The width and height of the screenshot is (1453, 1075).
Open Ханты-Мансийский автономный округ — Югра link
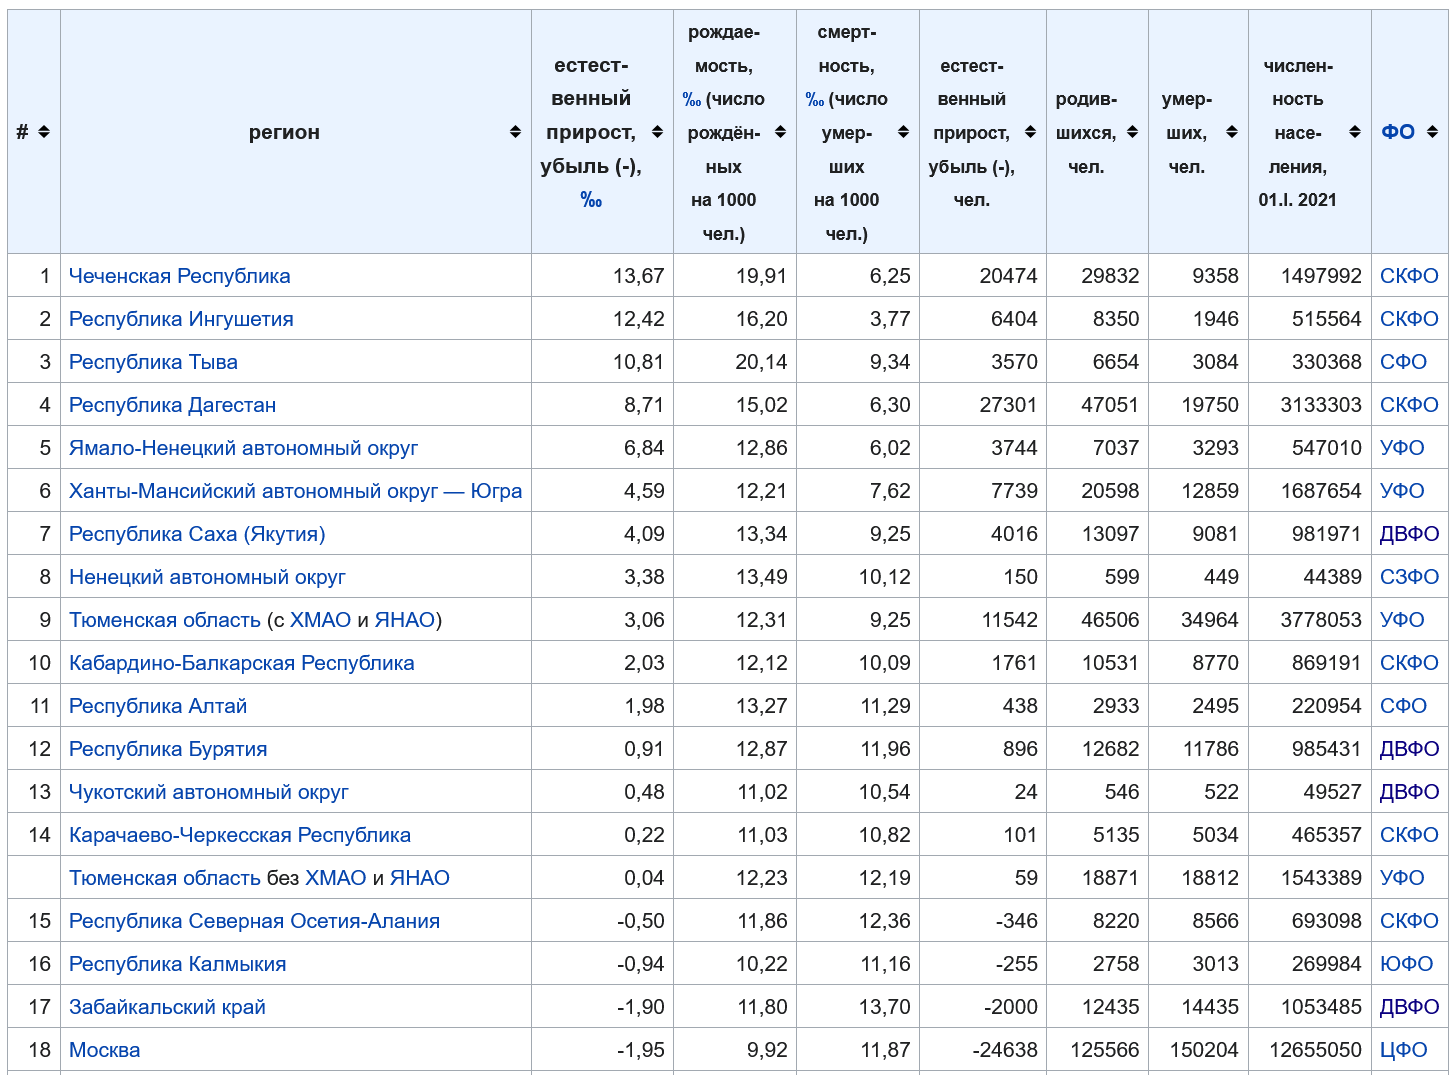coord(295,491)
